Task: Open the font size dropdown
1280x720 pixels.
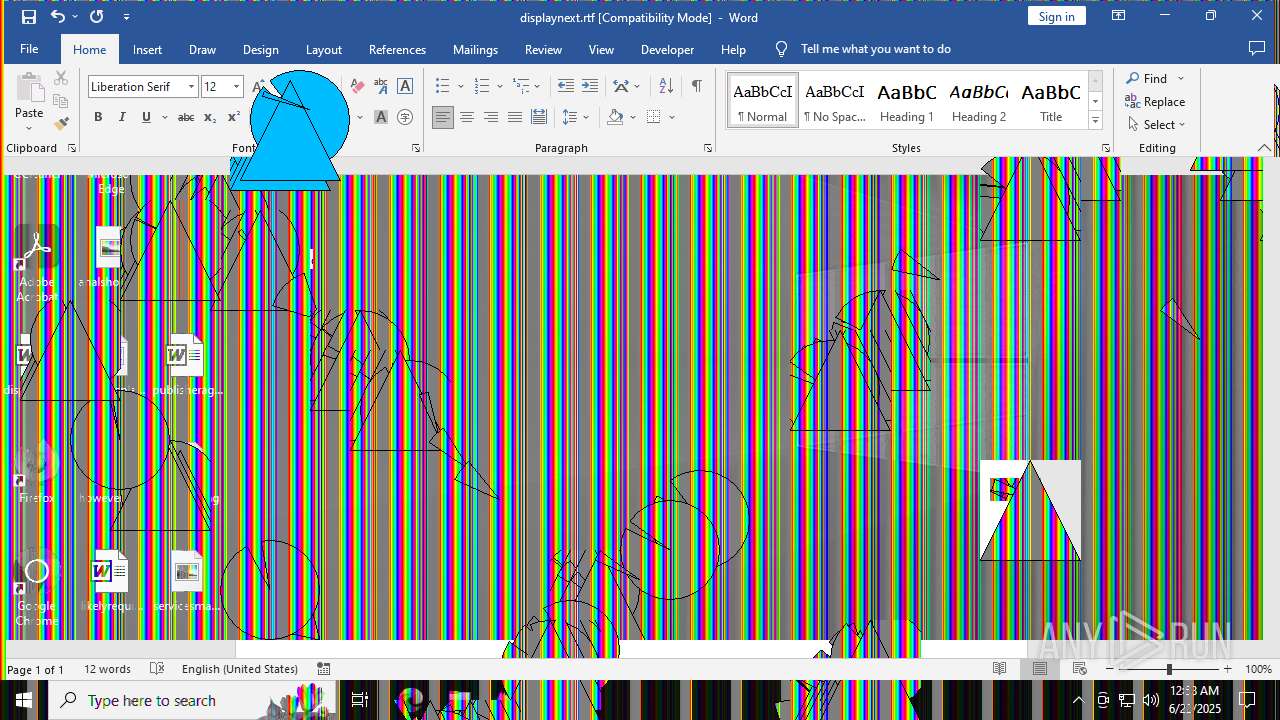Action: (236, 87)
